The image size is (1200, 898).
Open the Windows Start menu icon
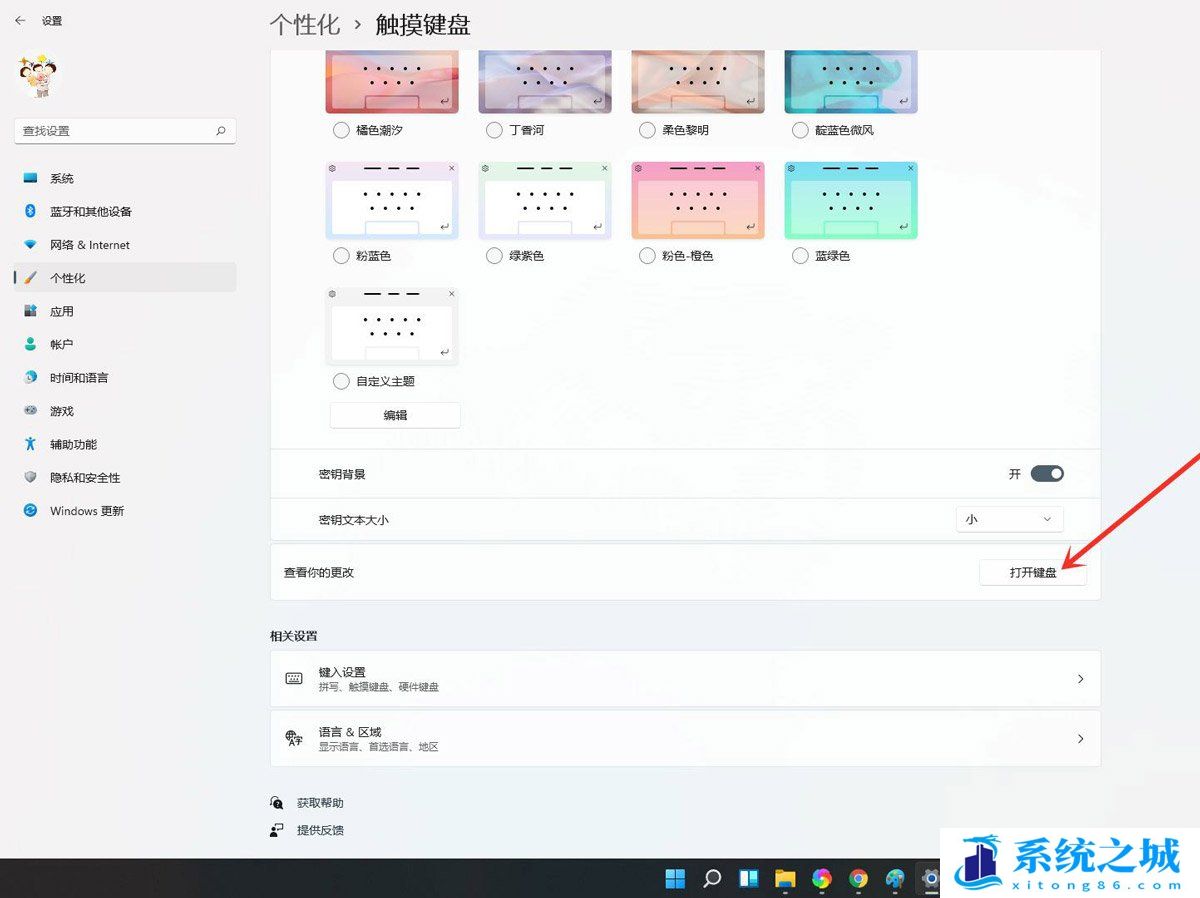tap(675, 879)
